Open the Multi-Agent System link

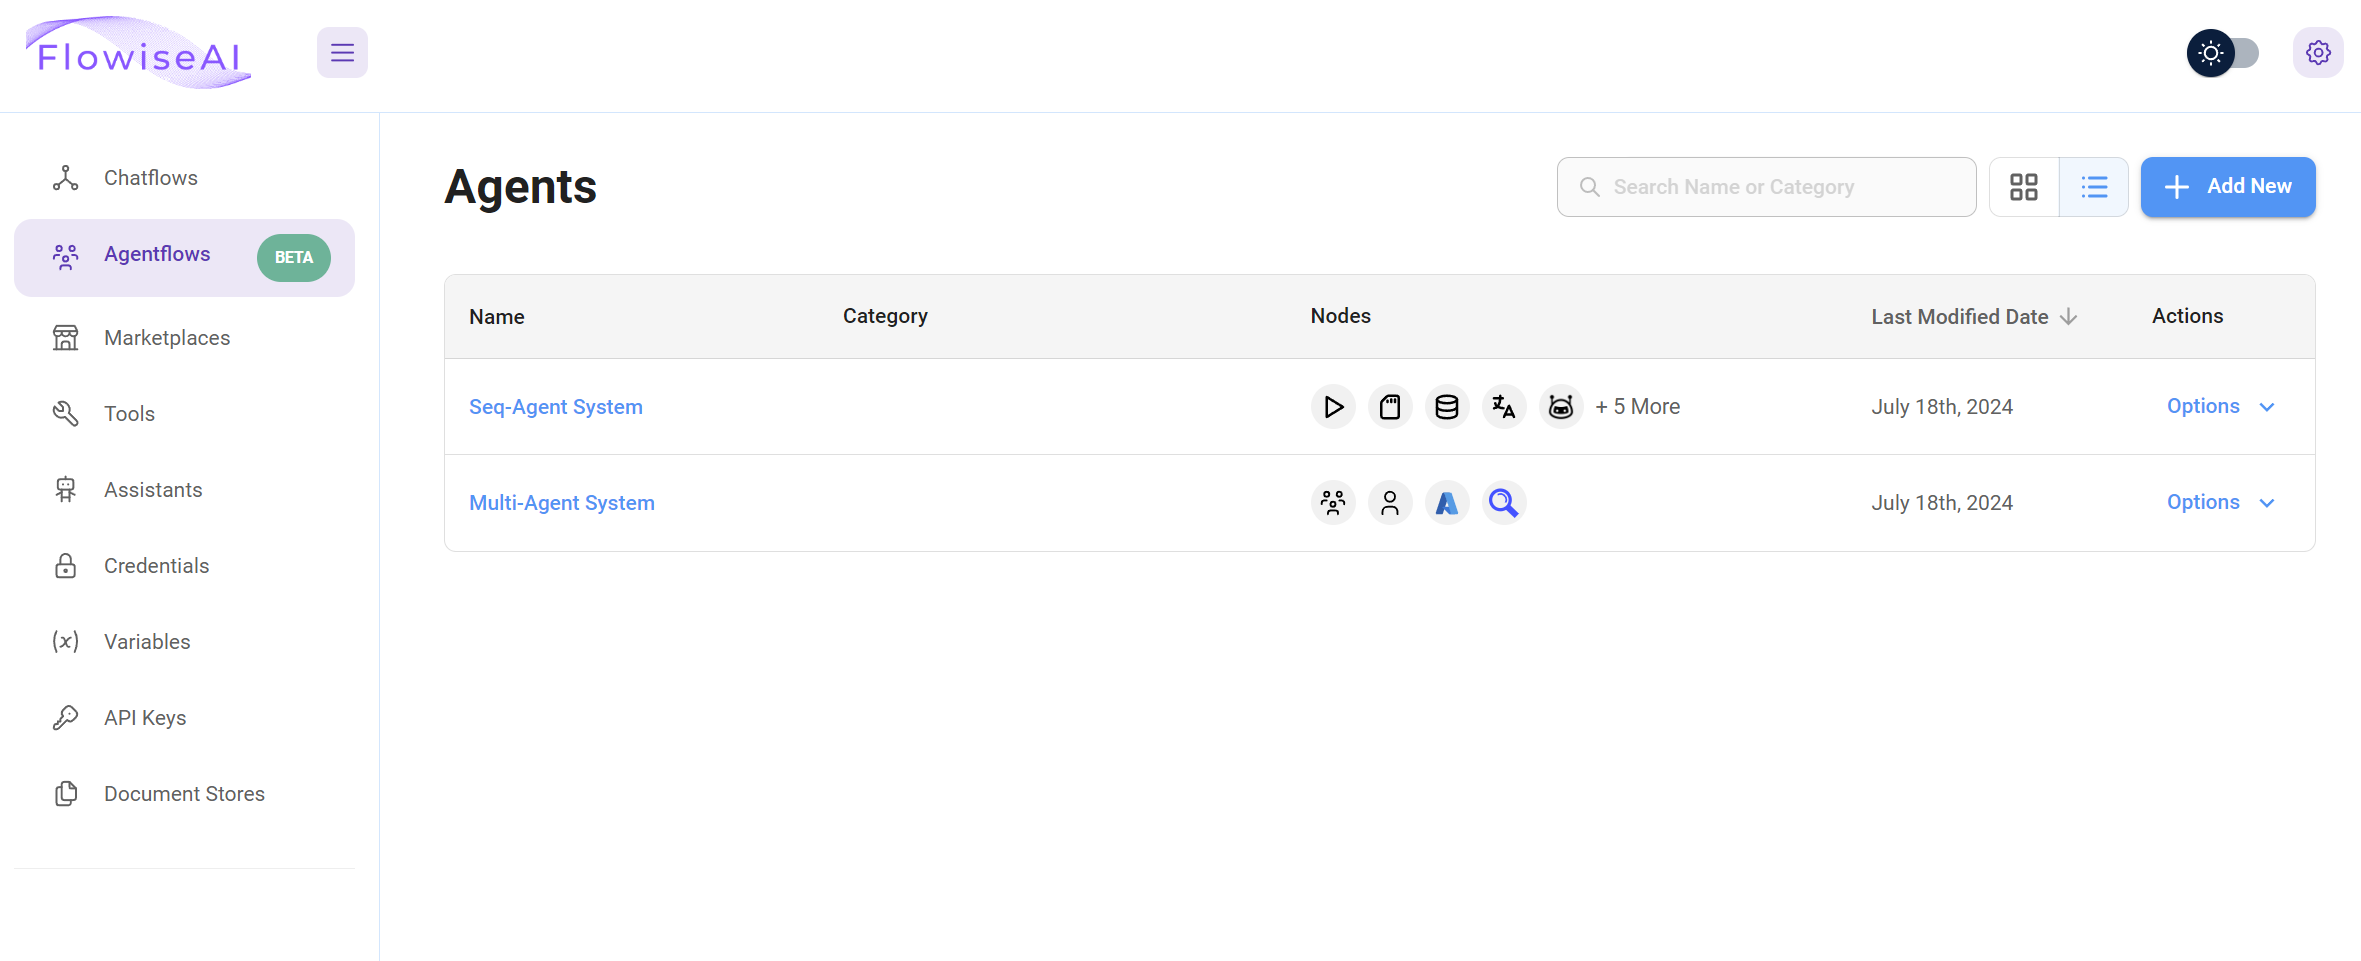pos(562,503)
